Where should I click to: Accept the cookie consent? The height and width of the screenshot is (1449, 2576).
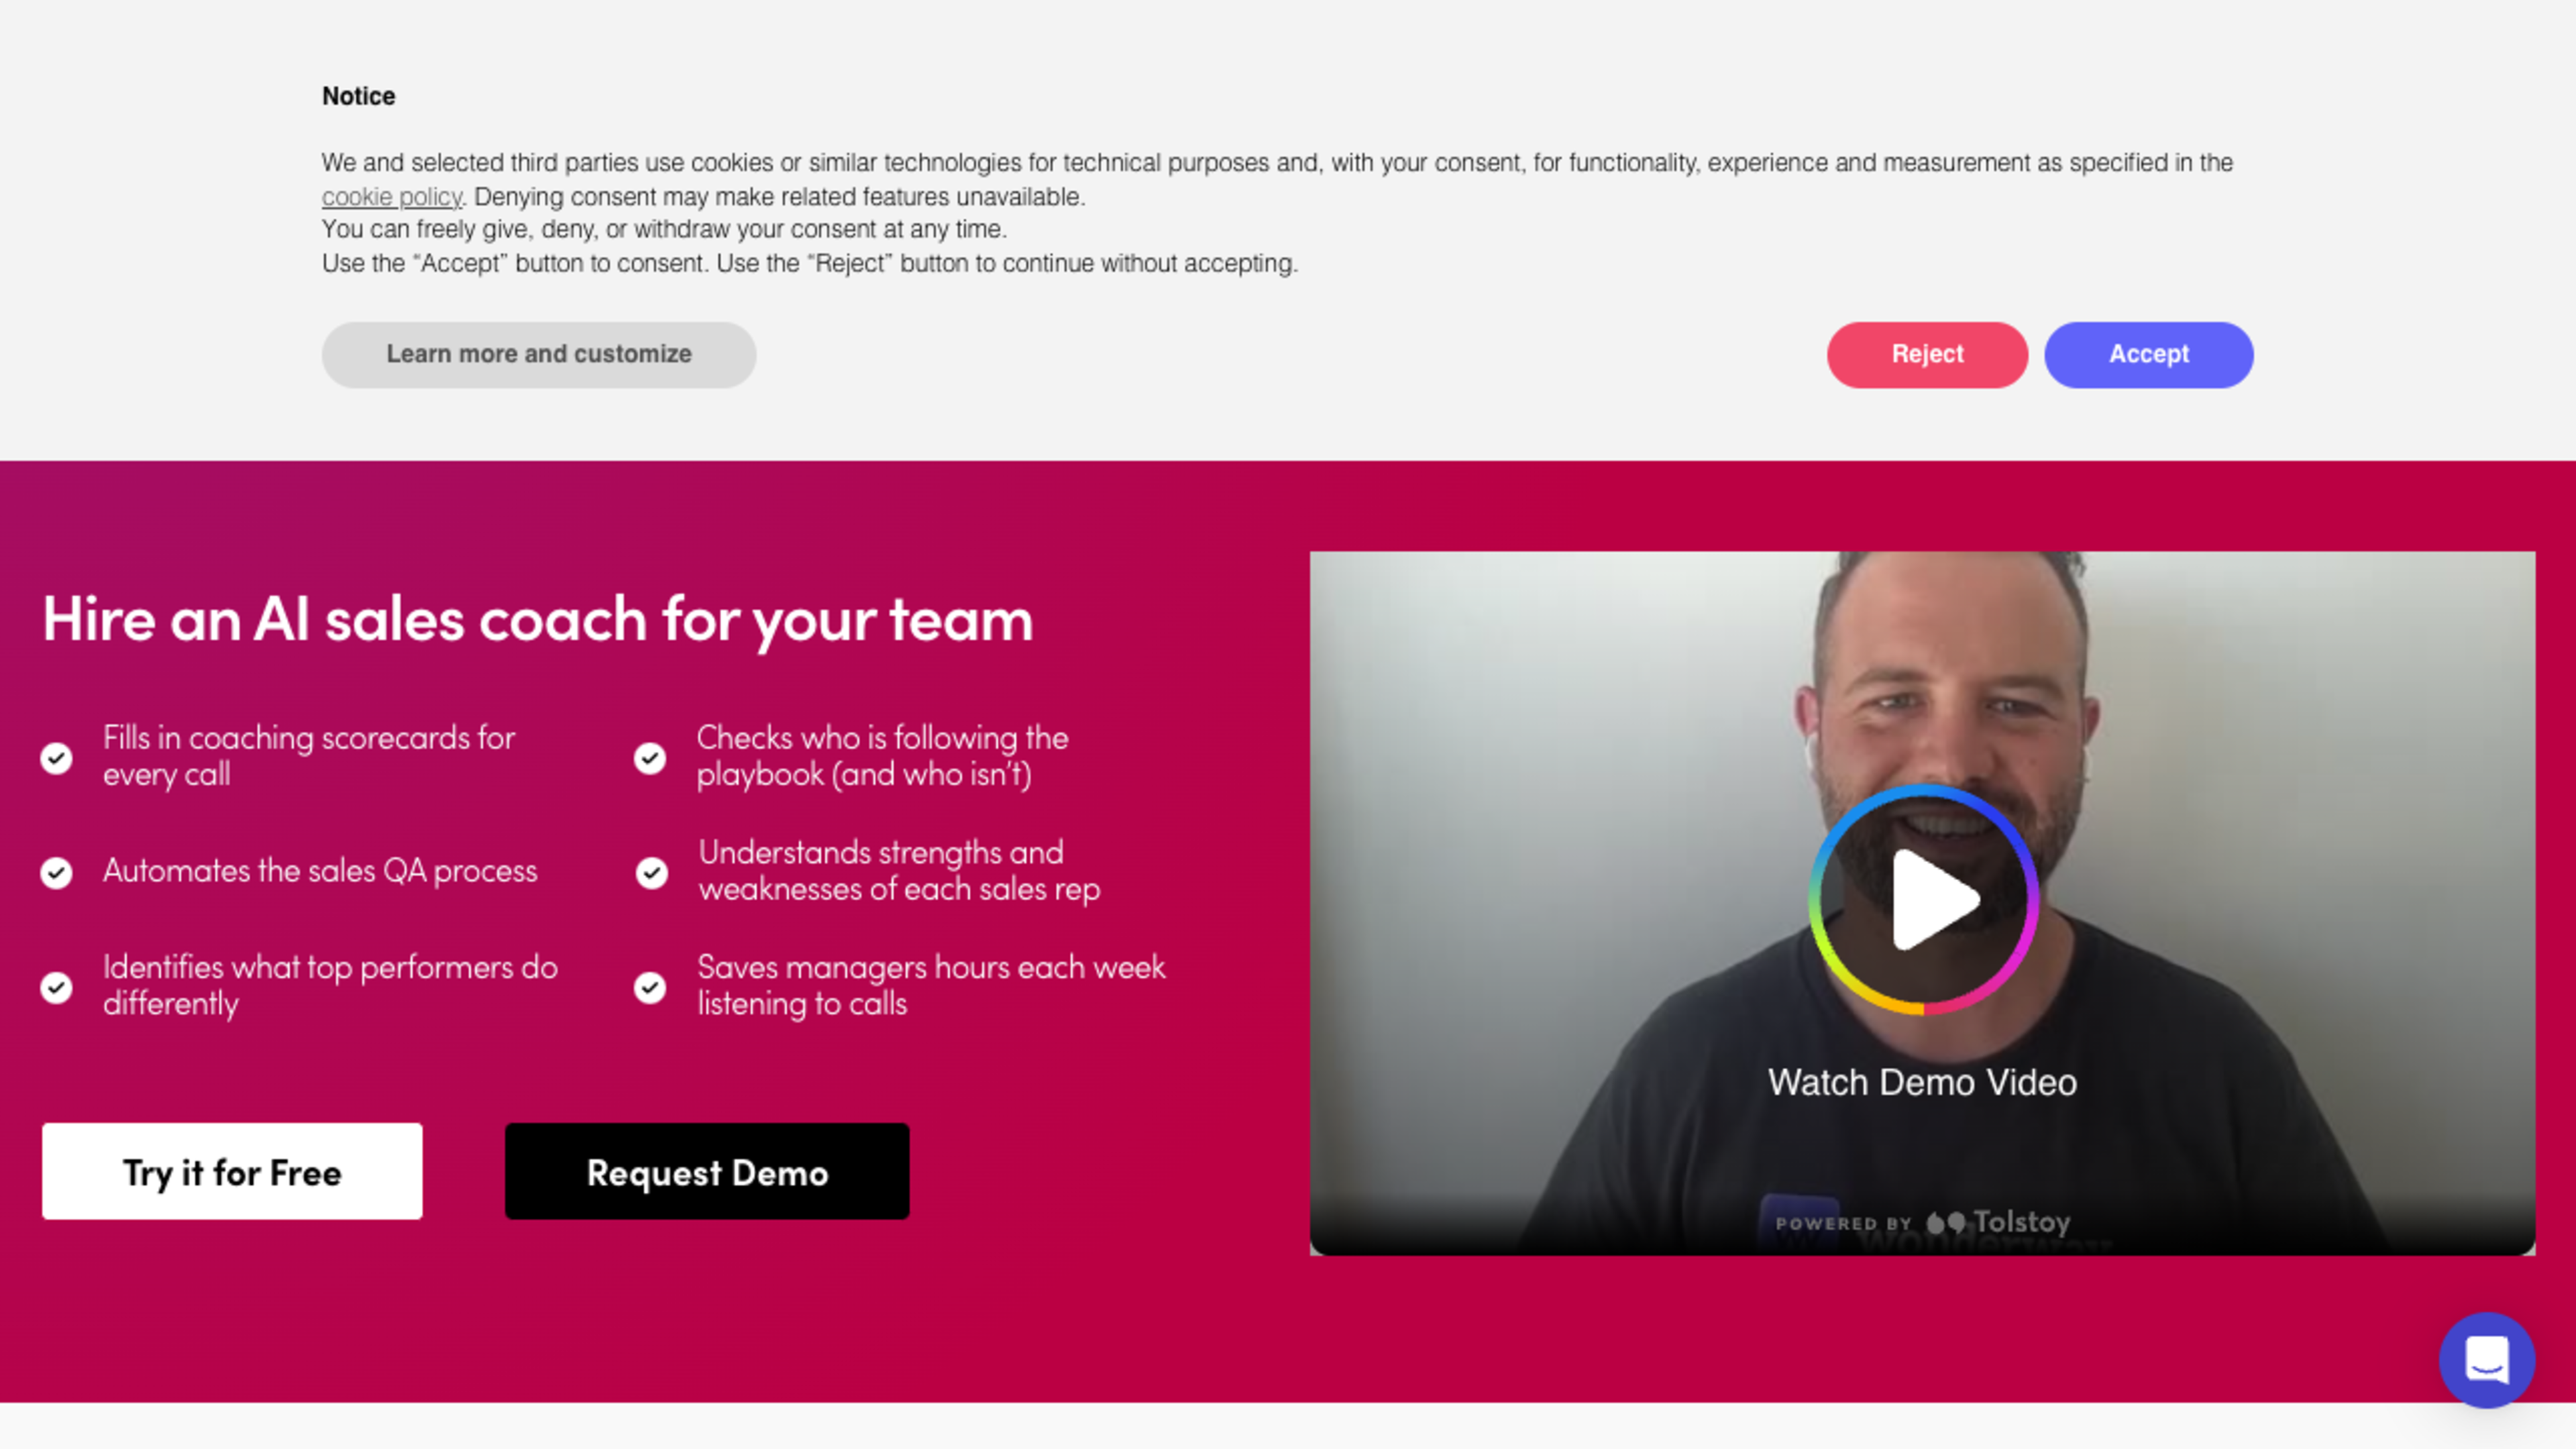[x=2148, y=354]
